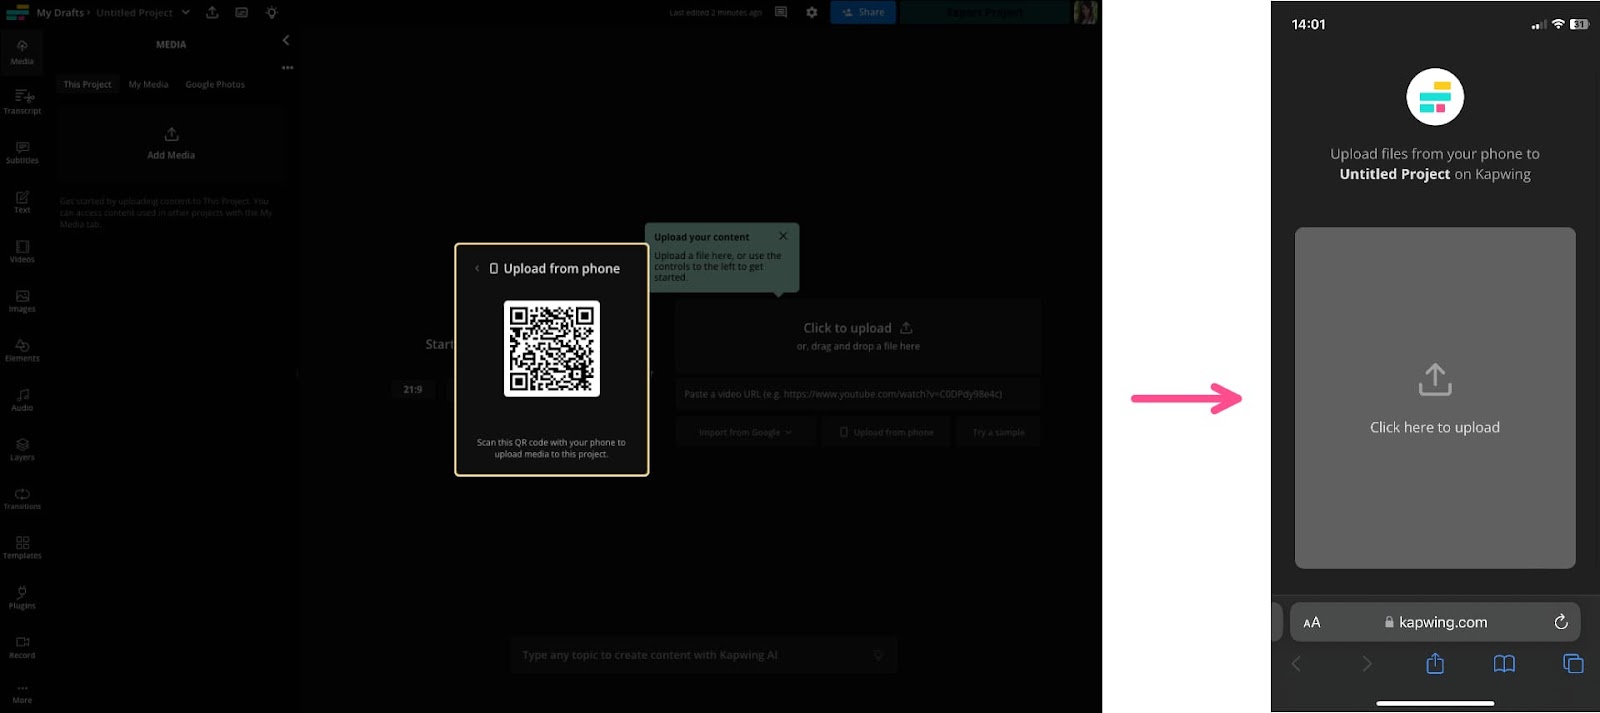Image resolution: width=1600 pixels, height=713 pixels.
Task: Switch to the My Media tab
Action: [148, 84]
